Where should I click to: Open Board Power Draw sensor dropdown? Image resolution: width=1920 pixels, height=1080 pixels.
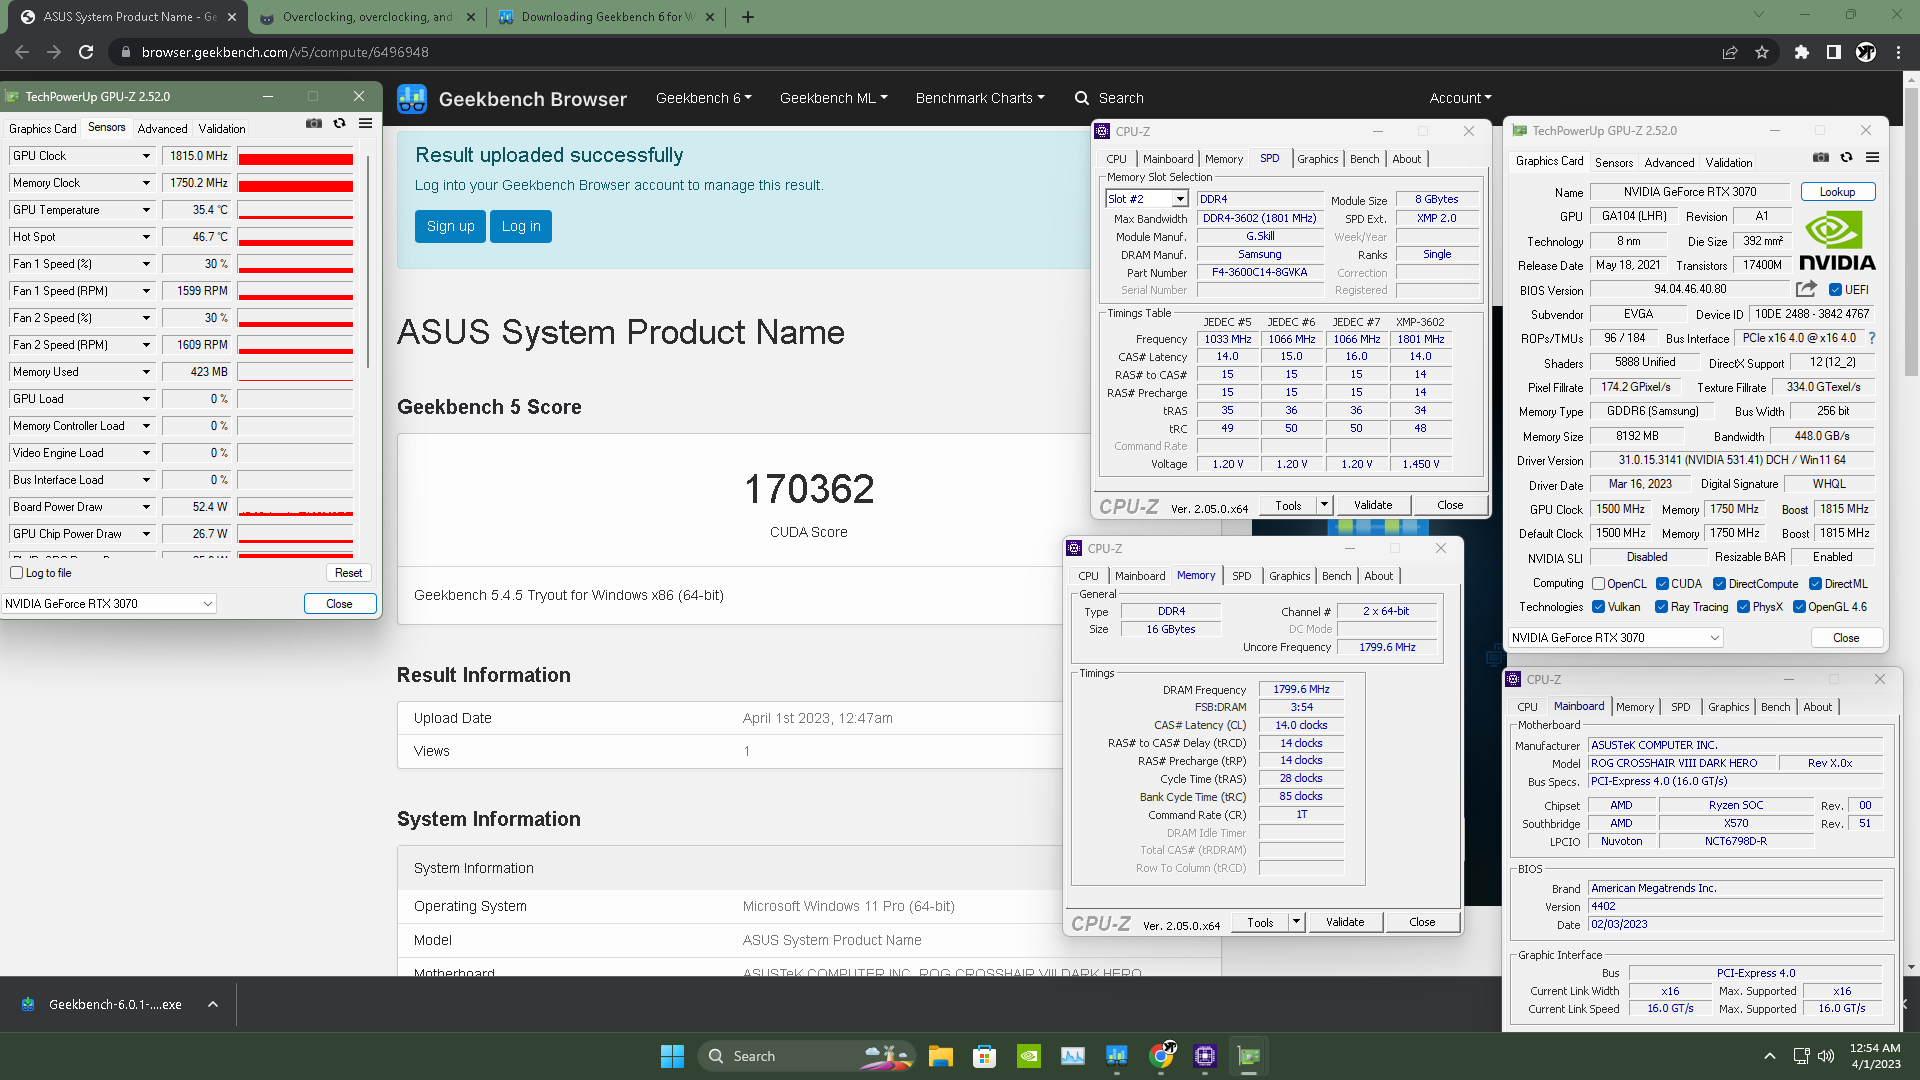point(146,507)
